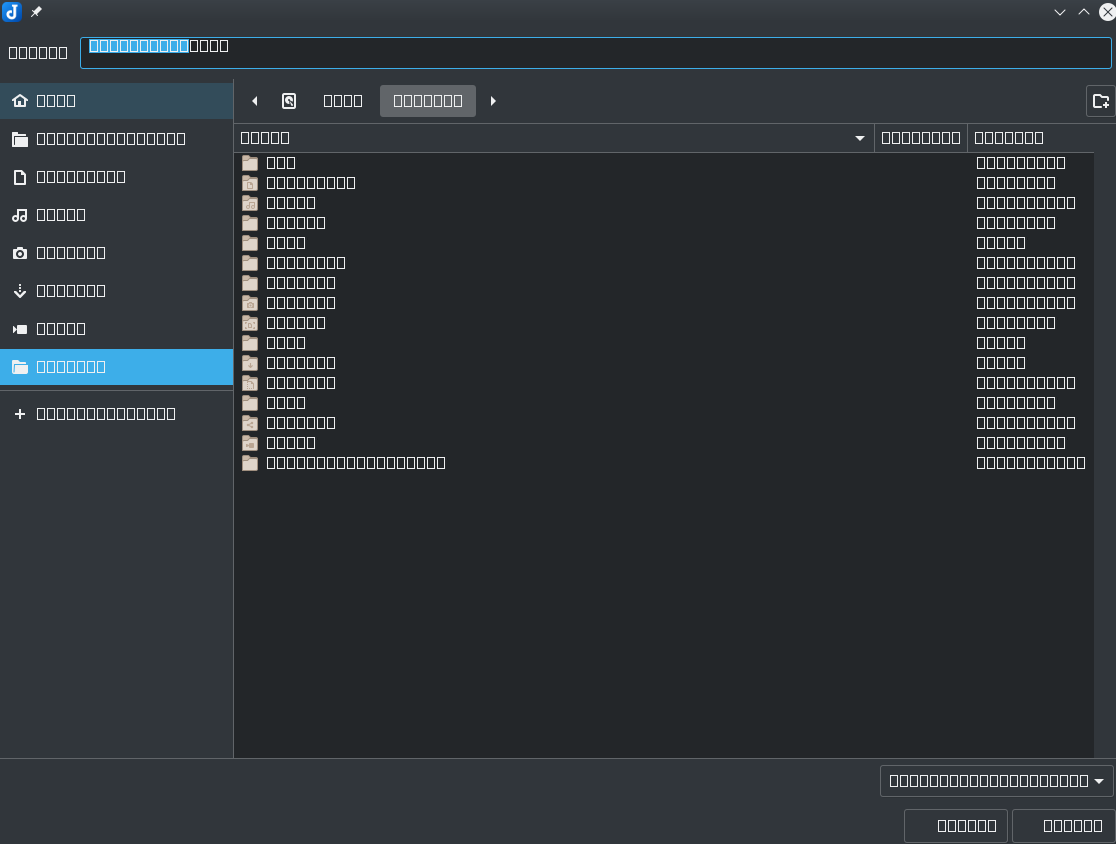This screenshot has width=1116, height=844.
Task: Navigate back using the left breadcrumb arrow
Action: click(255, 100)
